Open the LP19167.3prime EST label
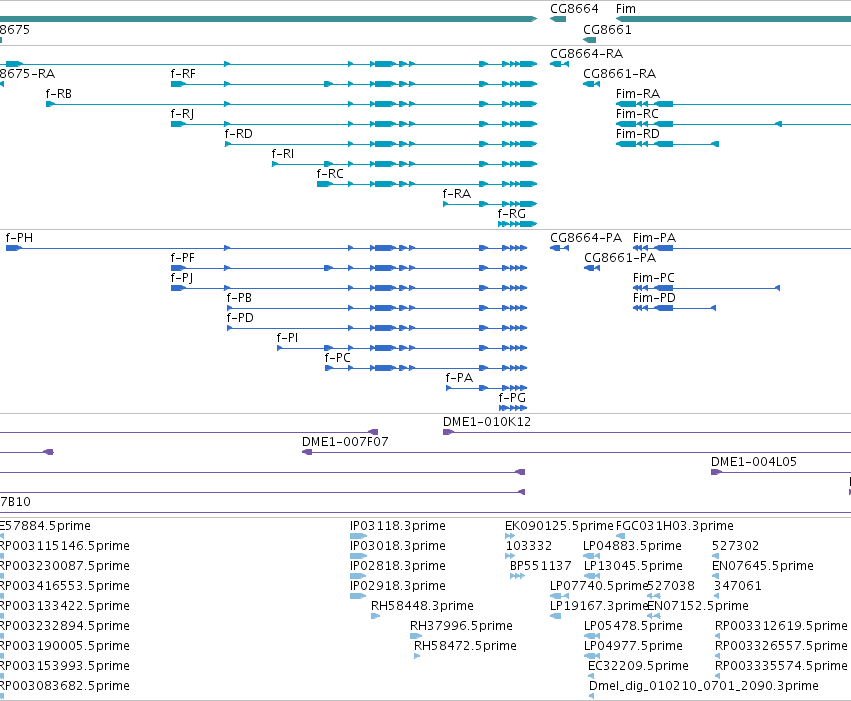Viewport: 851px width, 701px height. pyautogui.click(x=599, y=606)
